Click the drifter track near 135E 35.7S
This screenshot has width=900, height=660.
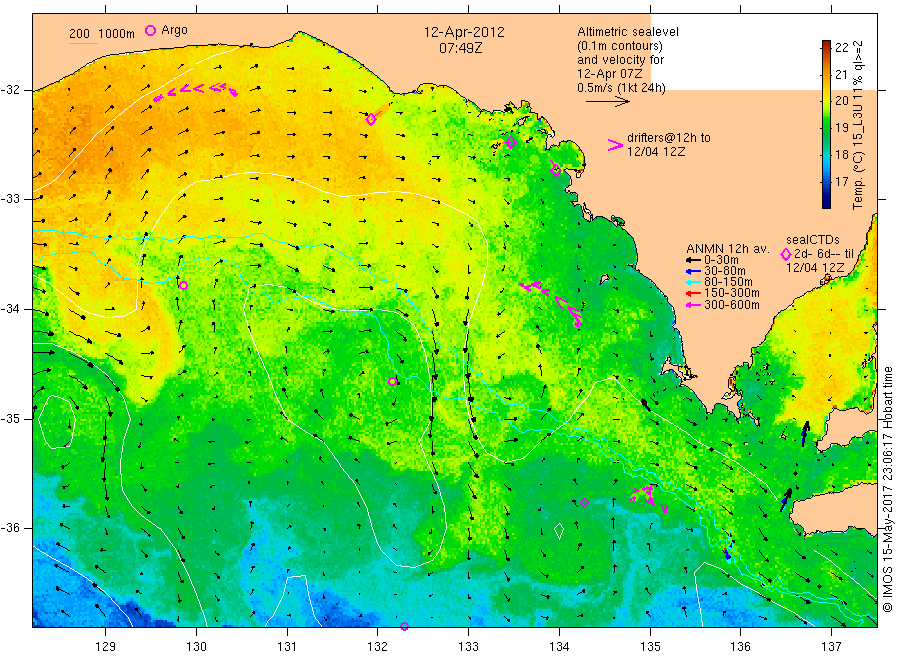(649, 498)
